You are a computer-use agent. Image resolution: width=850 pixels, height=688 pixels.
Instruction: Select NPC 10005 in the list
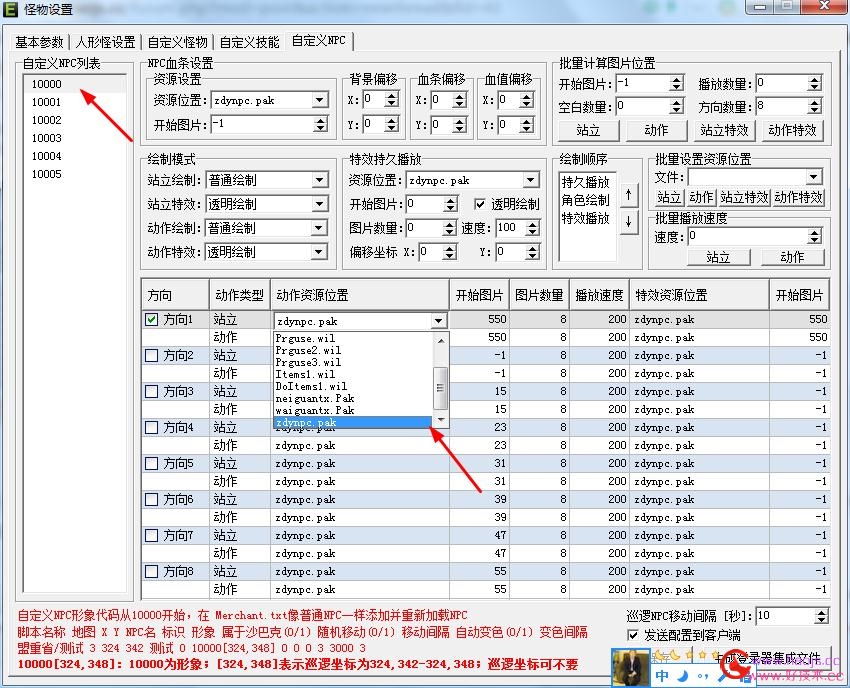75,174
